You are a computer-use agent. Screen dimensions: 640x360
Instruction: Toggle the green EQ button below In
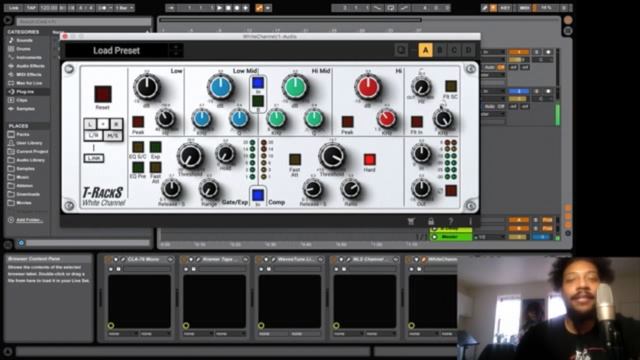tap(258, 101)
